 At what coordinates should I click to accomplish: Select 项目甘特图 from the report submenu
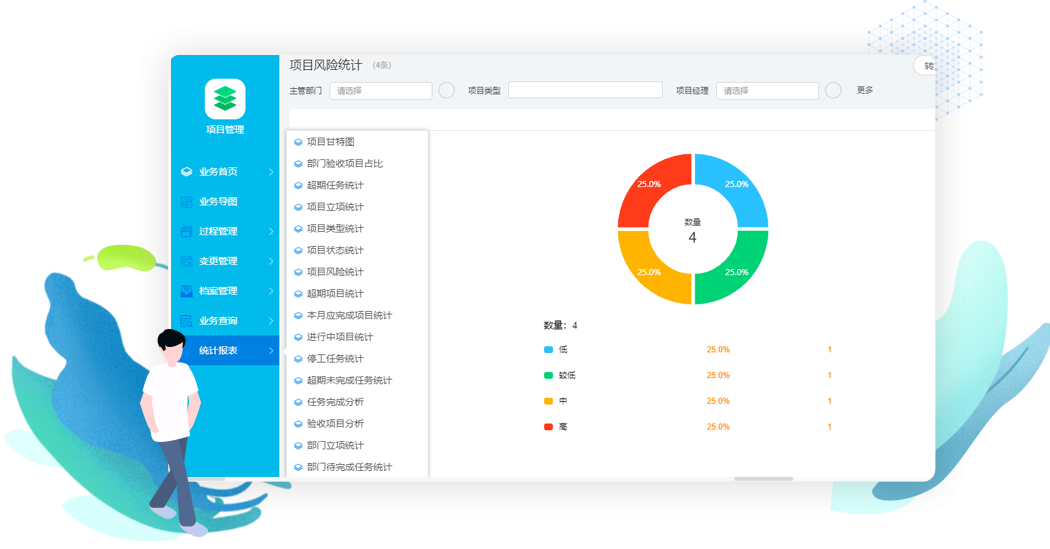coord(330,142)
